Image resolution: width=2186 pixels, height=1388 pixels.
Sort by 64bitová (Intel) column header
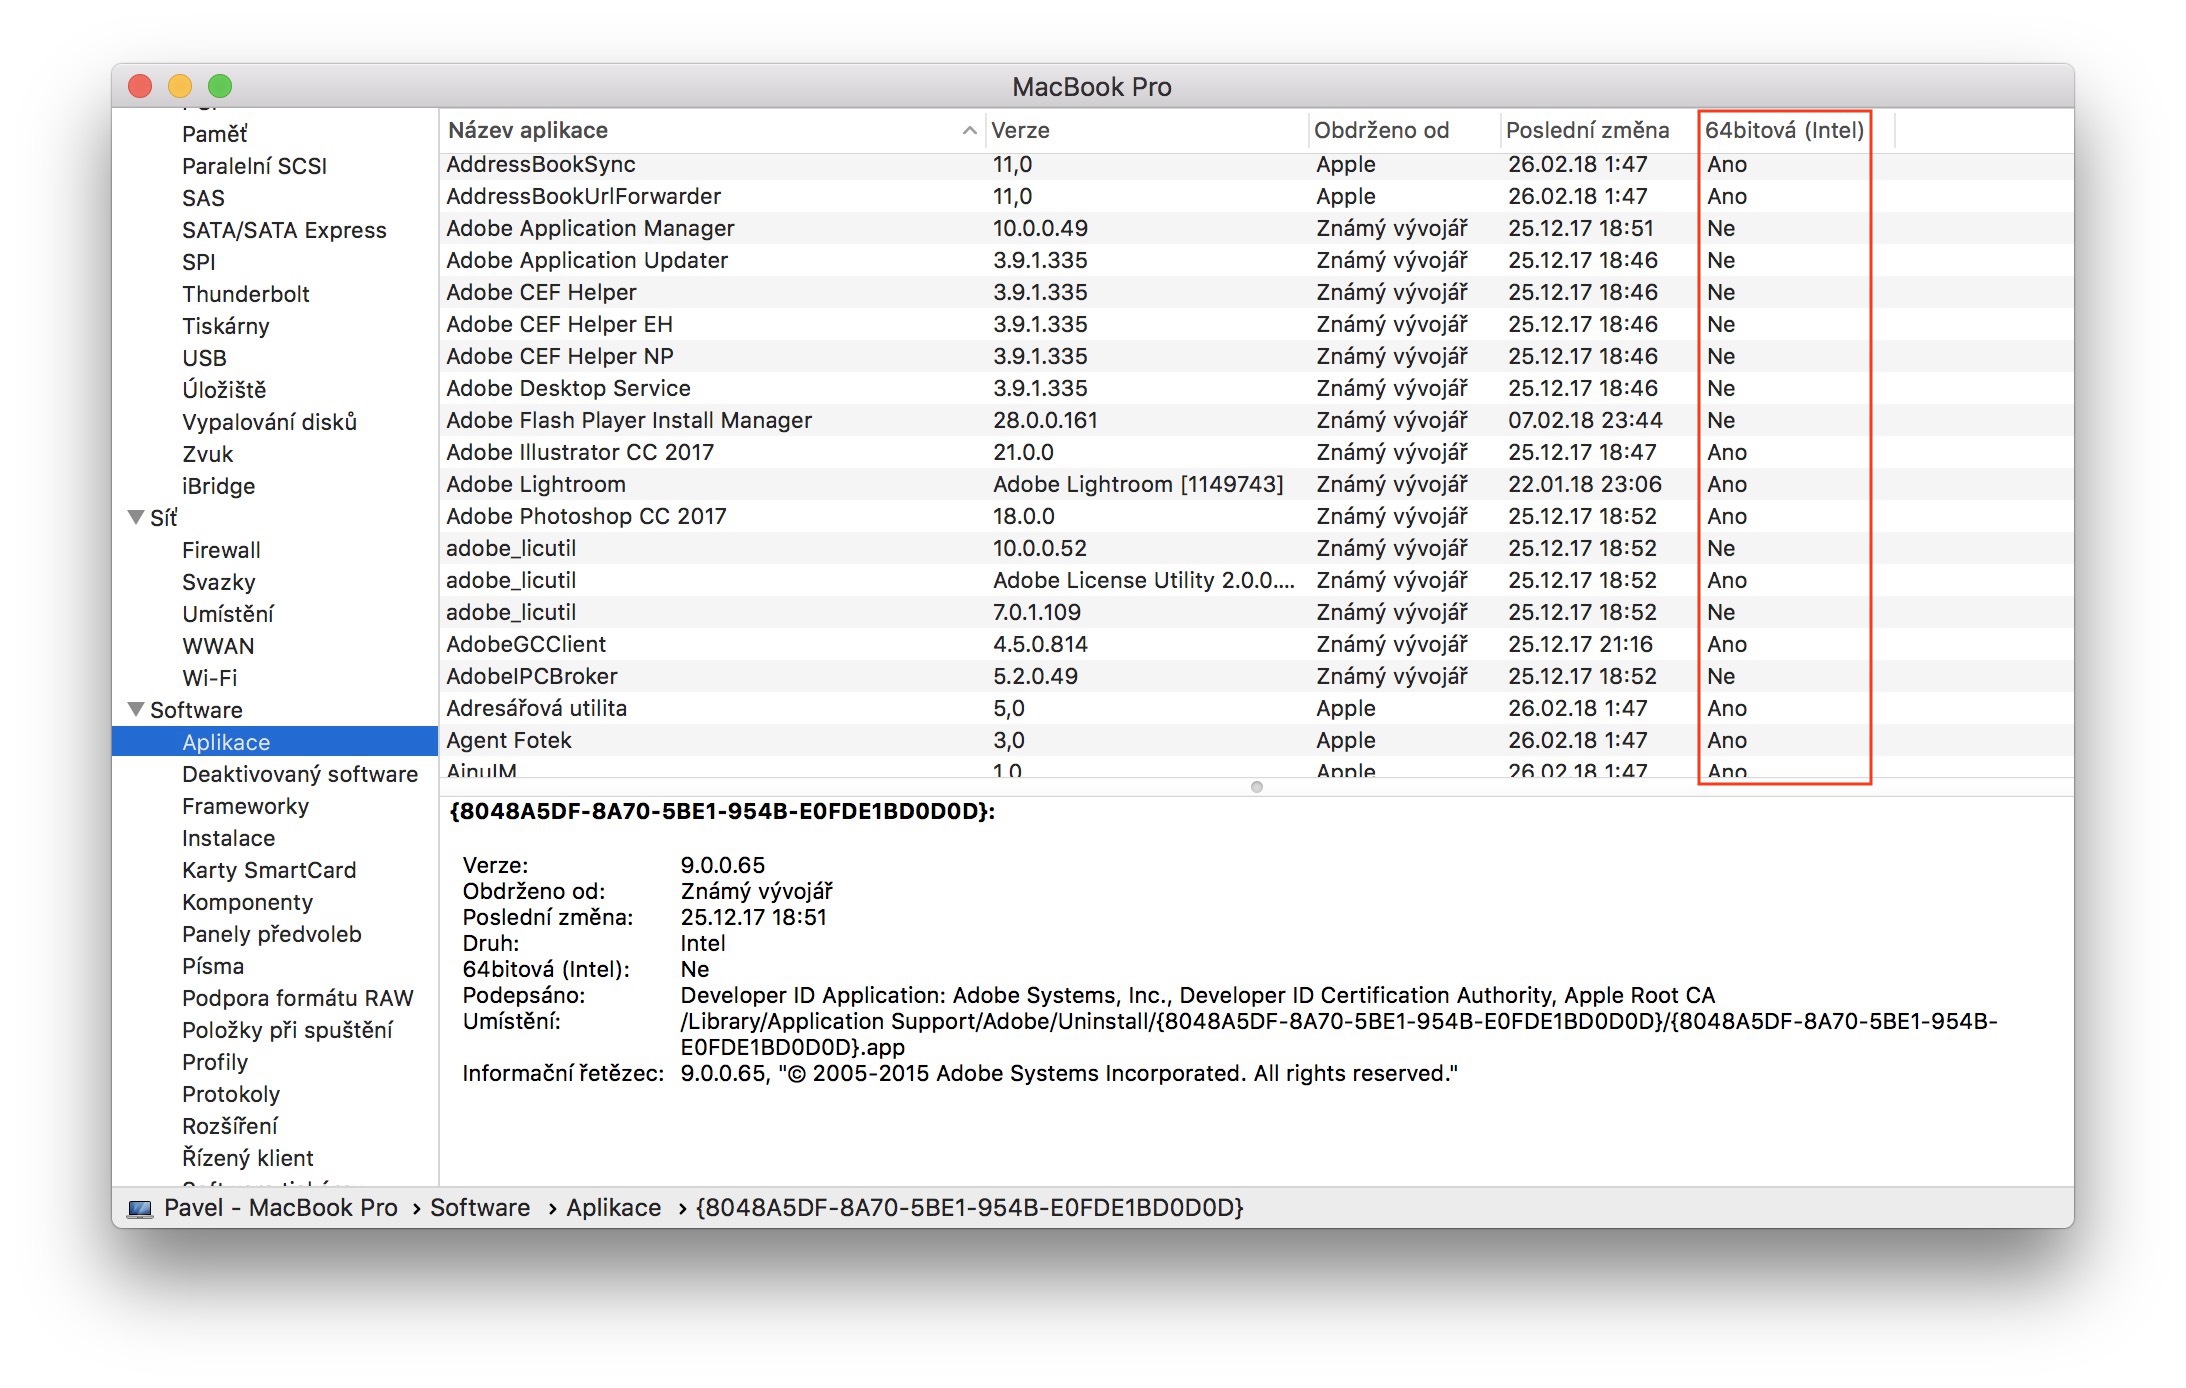1783,131
